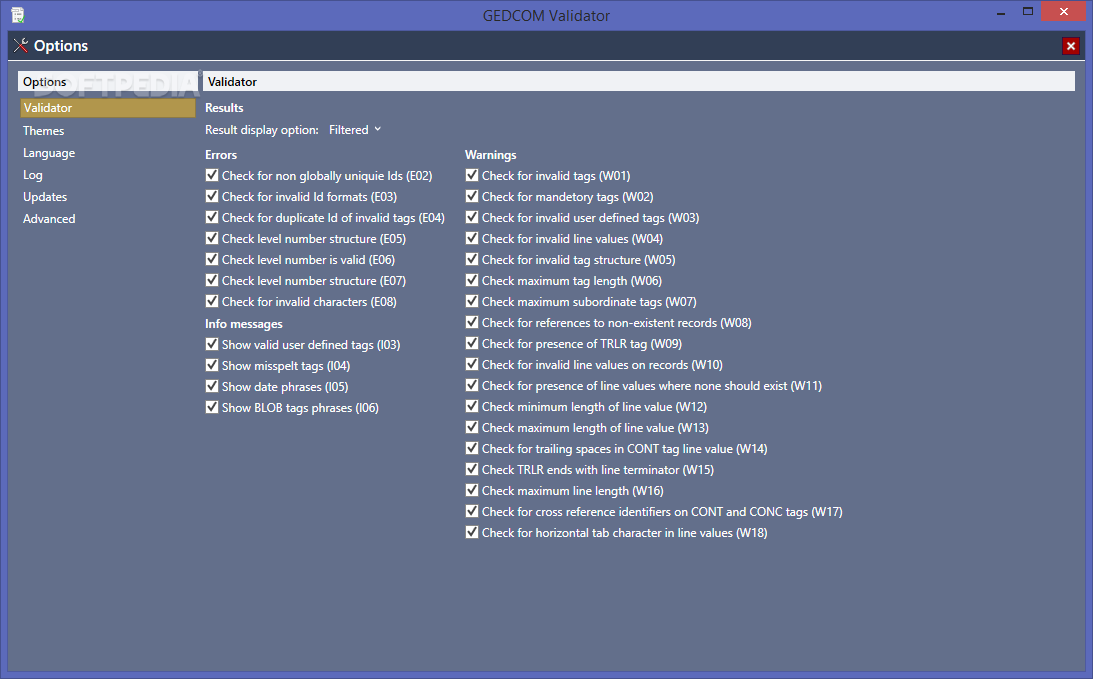The height and width of the screenshot is (679, 1093).
Task: Toggle level number structure check (E05)
Action: pyautogui.click(x=212, y=238)
